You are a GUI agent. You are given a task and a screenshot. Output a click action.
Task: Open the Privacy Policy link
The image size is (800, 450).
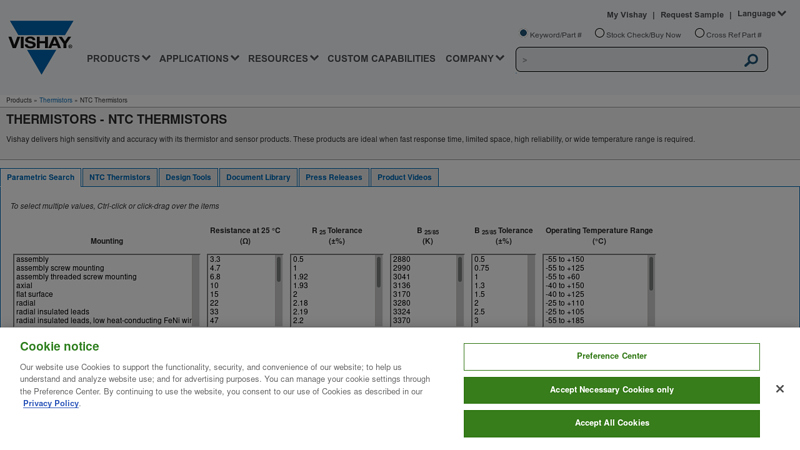pyautogui.click(x=50, y=403)
